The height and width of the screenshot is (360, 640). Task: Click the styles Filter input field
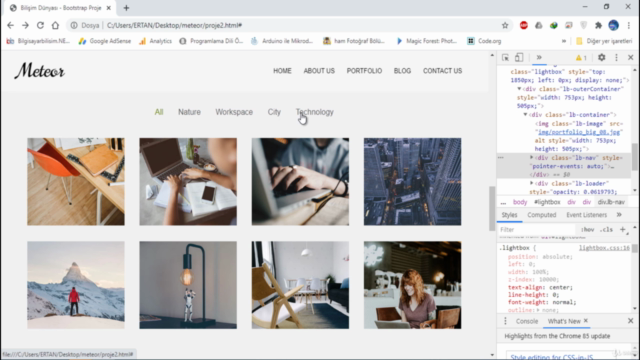point(537,229)
